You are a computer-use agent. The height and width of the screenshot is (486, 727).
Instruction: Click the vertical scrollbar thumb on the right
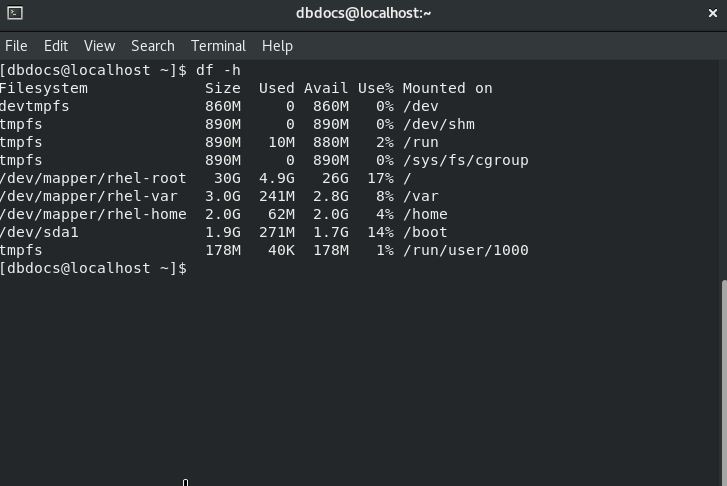[724, 383]
